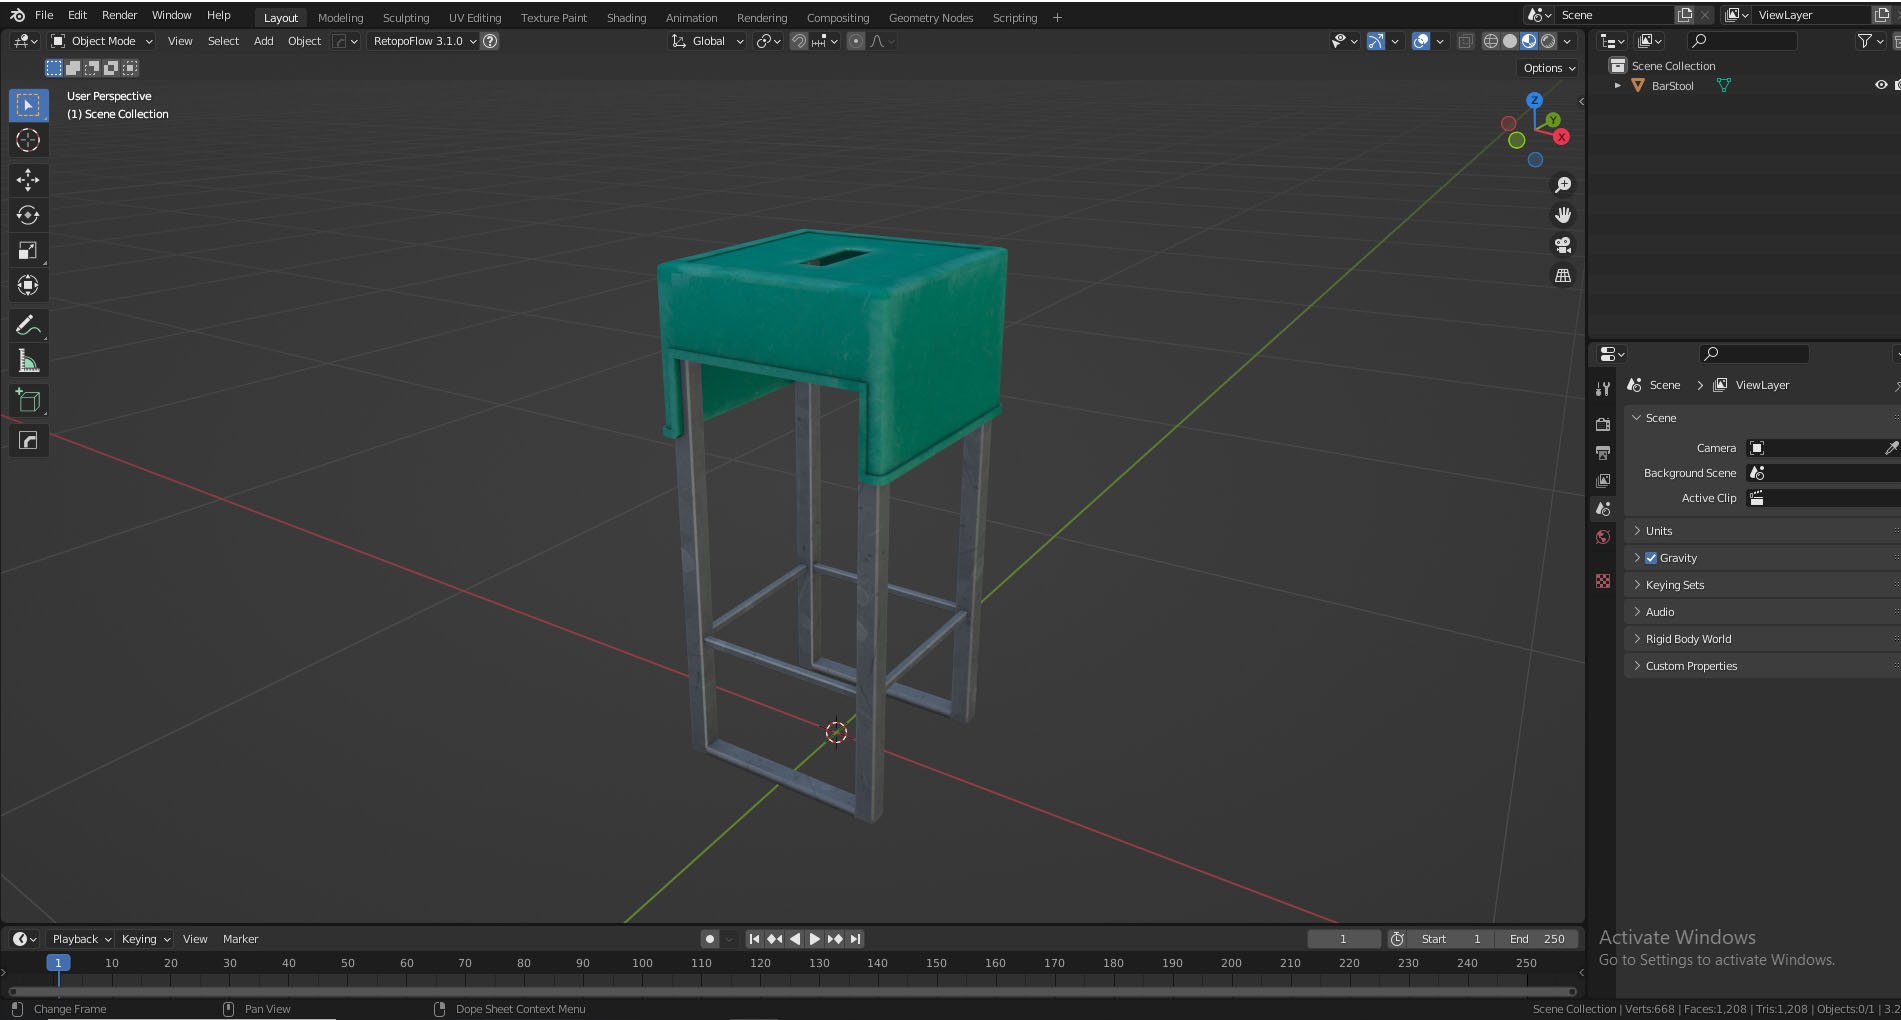
Task: Click the eyedropper icon next to Camera field
Action: click(1891, 448)
